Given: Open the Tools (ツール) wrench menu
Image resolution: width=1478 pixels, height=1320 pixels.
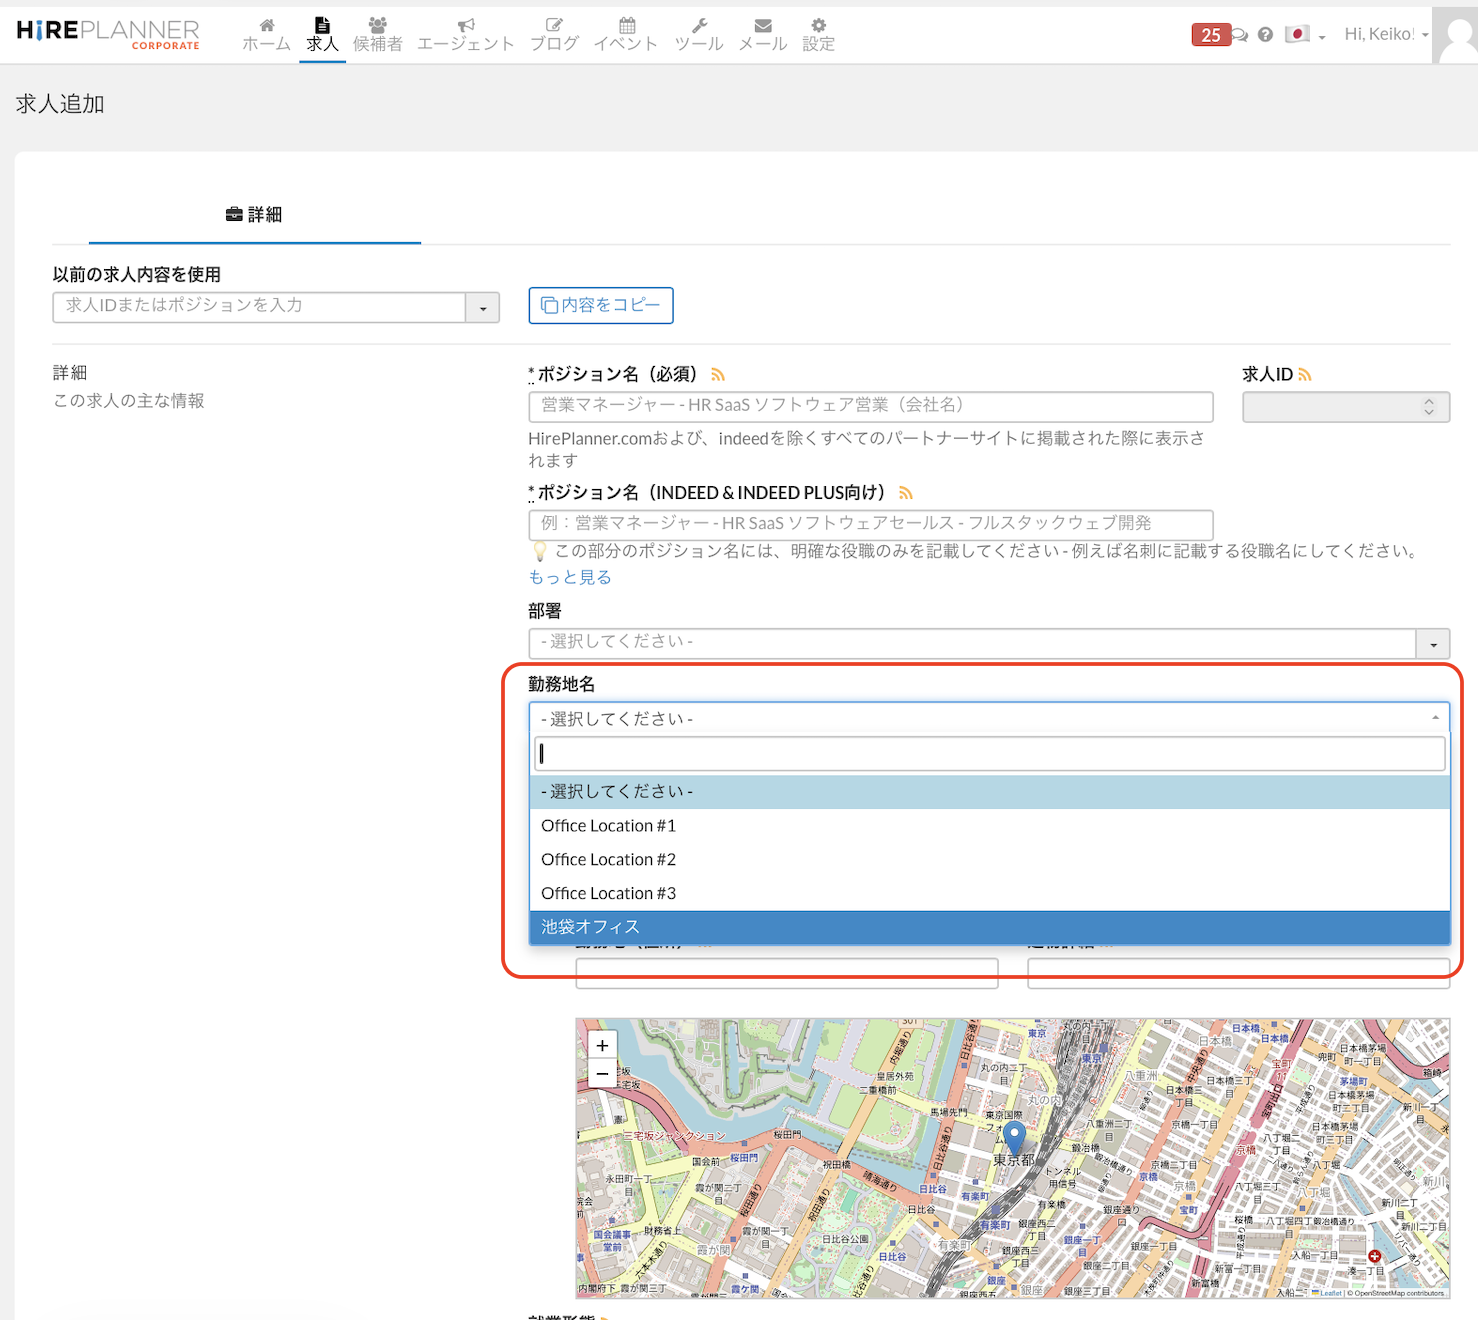Looking at the screenshot, I should (698, 34).
